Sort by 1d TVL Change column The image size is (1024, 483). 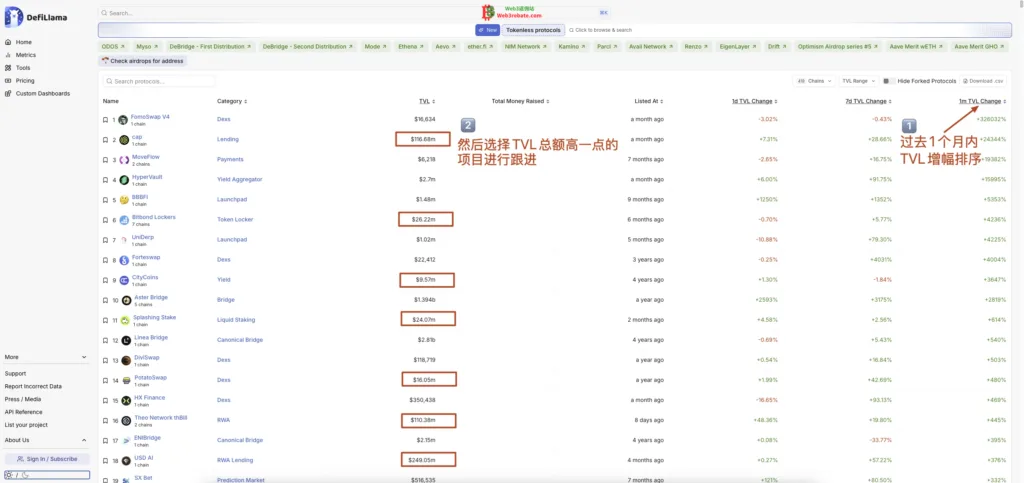coord(754,101)
